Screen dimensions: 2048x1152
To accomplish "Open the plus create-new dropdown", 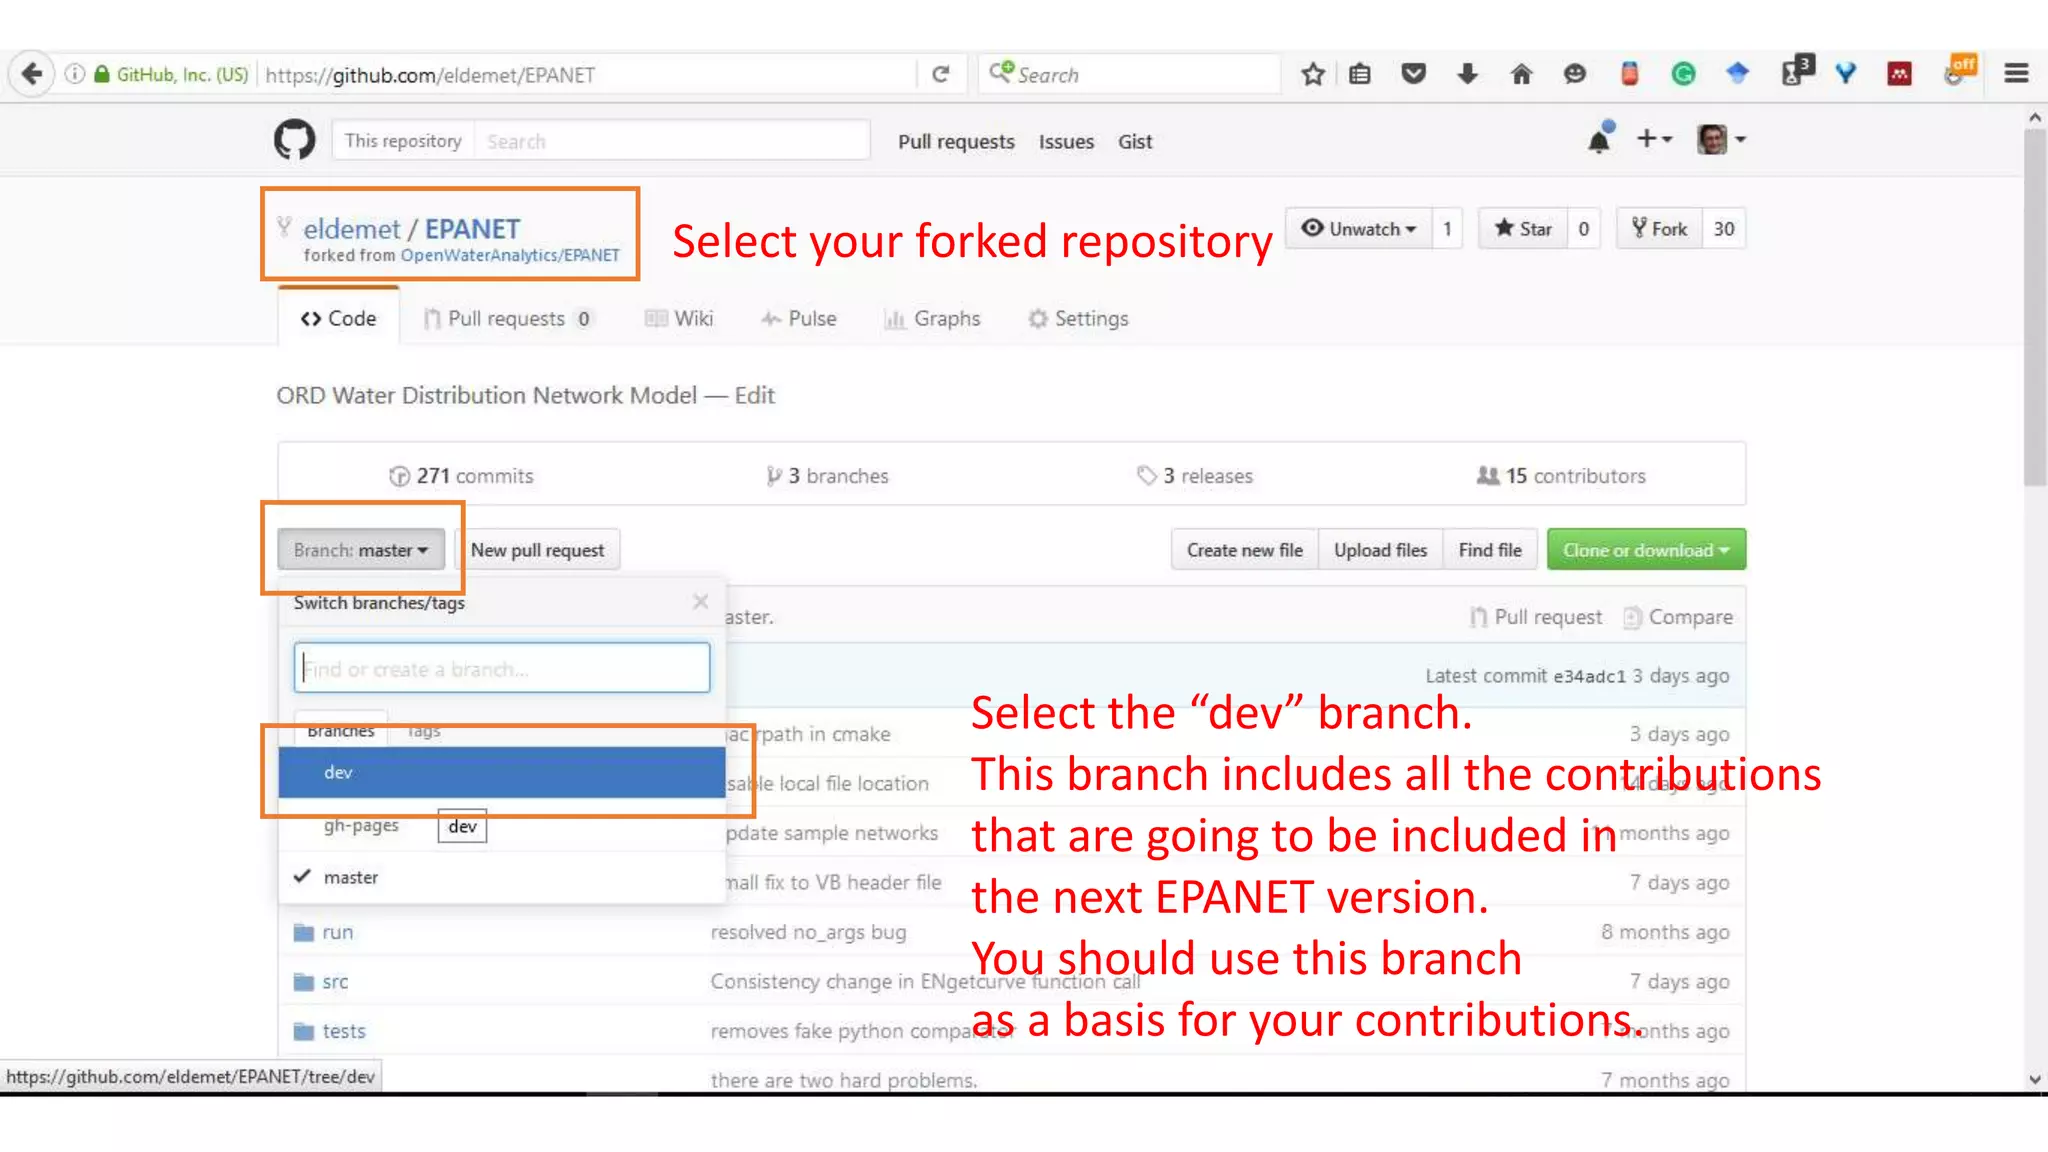I will point(1654,139).
